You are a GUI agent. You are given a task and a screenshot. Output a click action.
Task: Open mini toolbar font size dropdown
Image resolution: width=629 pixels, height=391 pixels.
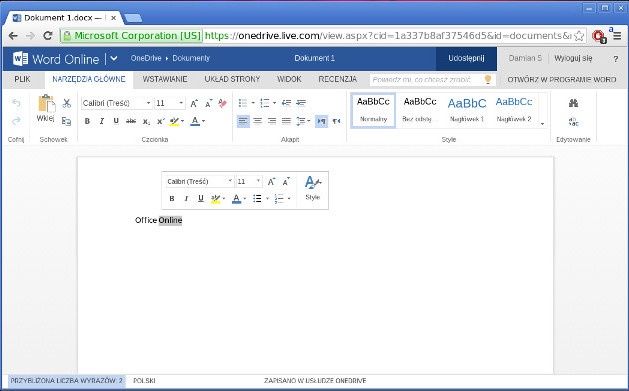258,181
